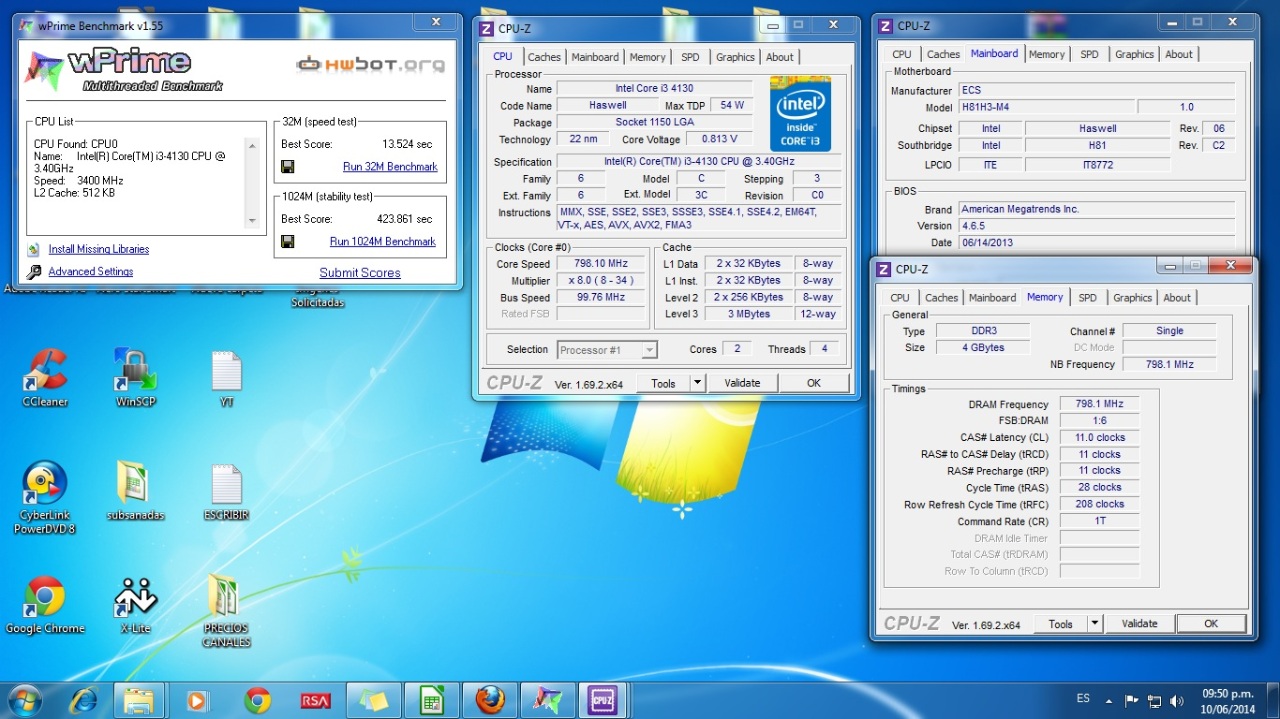Viewport: 1280px width, 719px height.
Task: Click the Advanced Settings wrench icon
Action: (34, 271)
